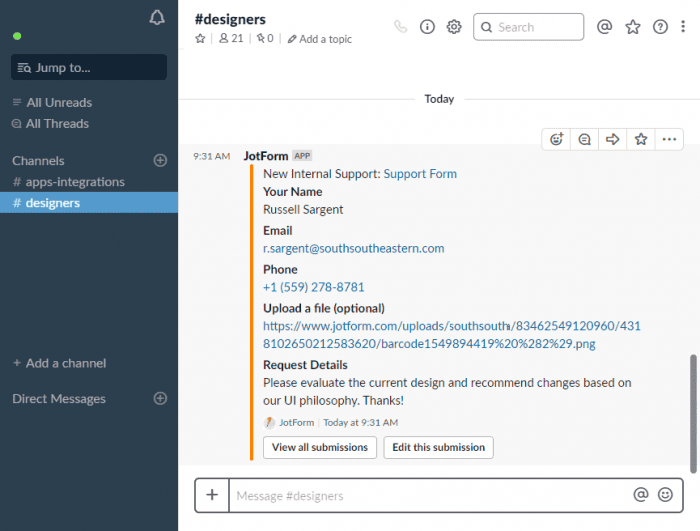The height and width of the screenshot is (531, 700).
Task: Open starred items in header
Action: (632, 27)
